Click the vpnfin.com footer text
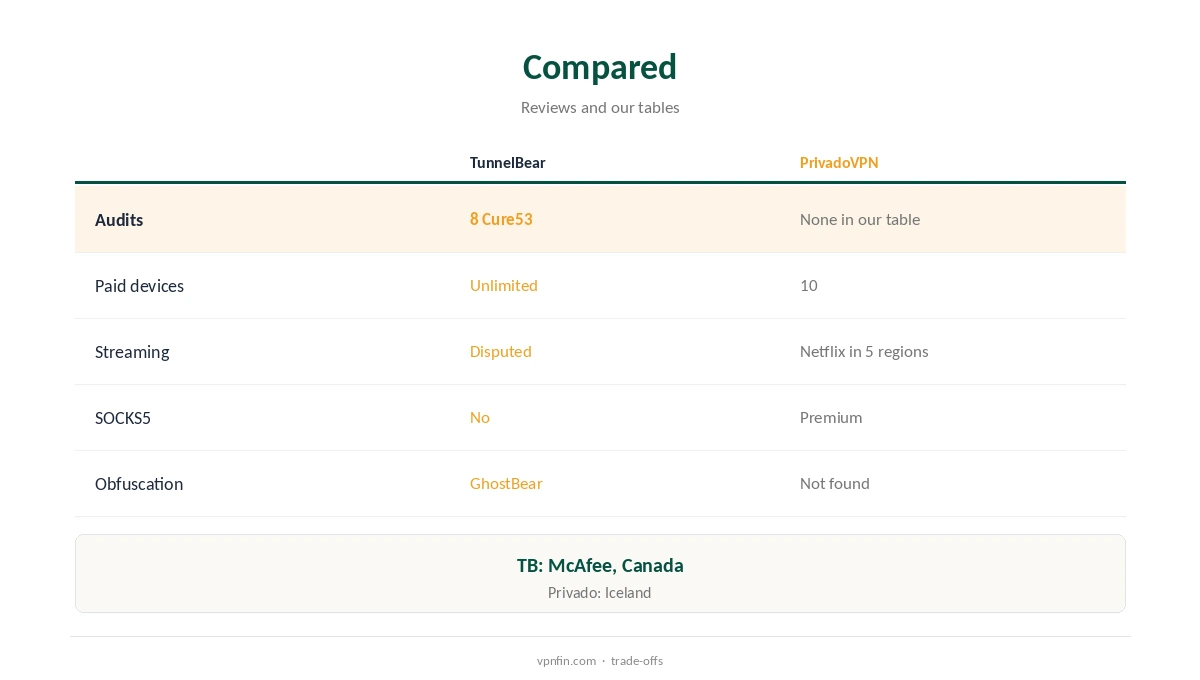This screenshot has height=680, width=1200. tap(566, 661)
